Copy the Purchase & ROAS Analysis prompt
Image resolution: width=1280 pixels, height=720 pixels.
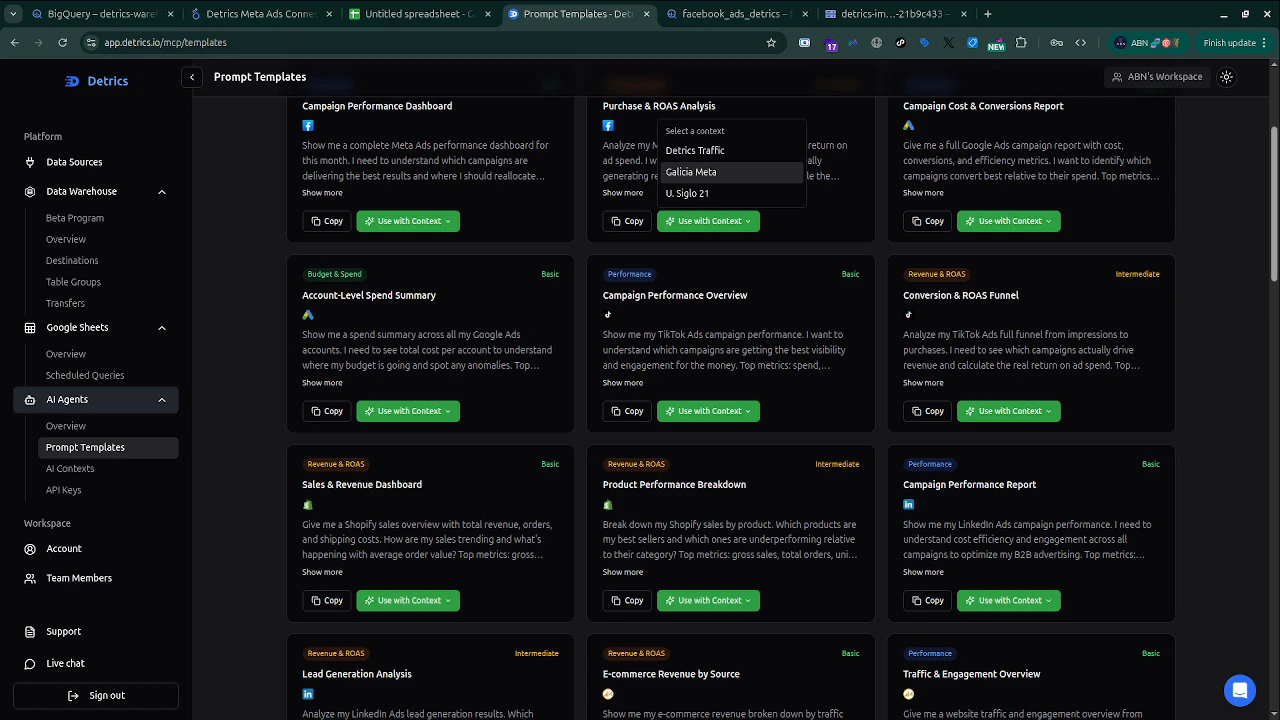[627, 221]
